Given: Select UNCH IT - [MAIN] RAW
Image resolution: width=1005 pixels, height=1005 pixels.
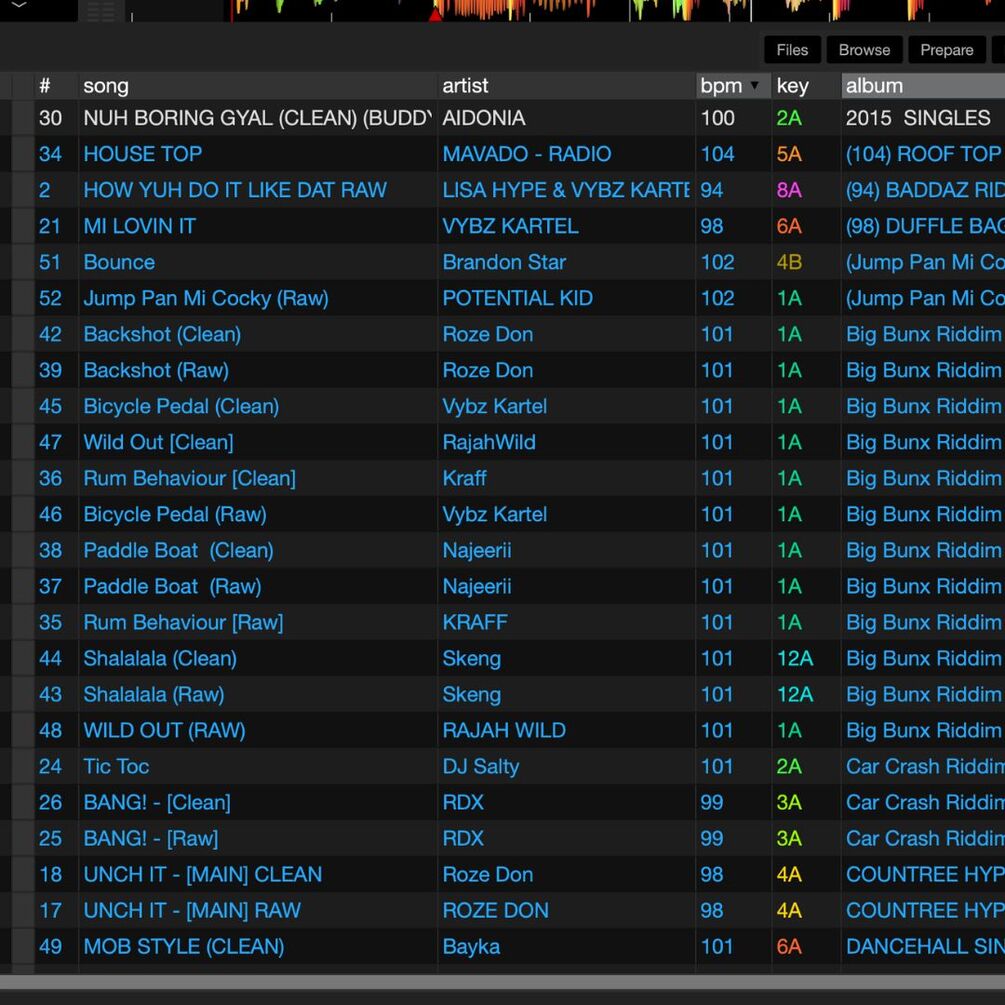Looking at the screenshot, I should pos(192,910).
